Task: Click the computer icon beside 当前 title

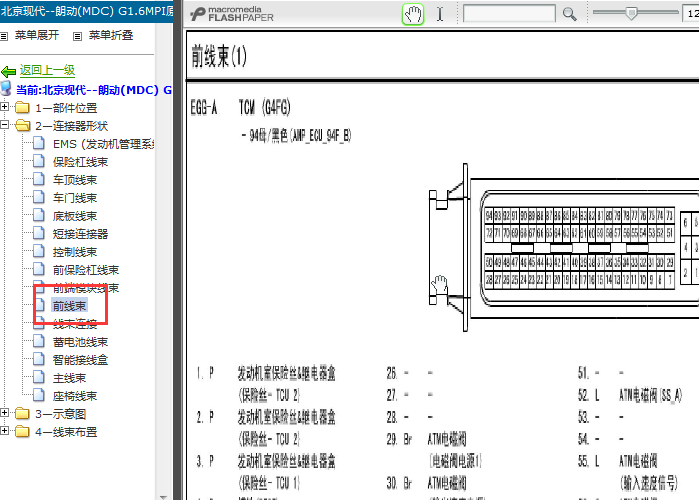Action: click(6, 88)
